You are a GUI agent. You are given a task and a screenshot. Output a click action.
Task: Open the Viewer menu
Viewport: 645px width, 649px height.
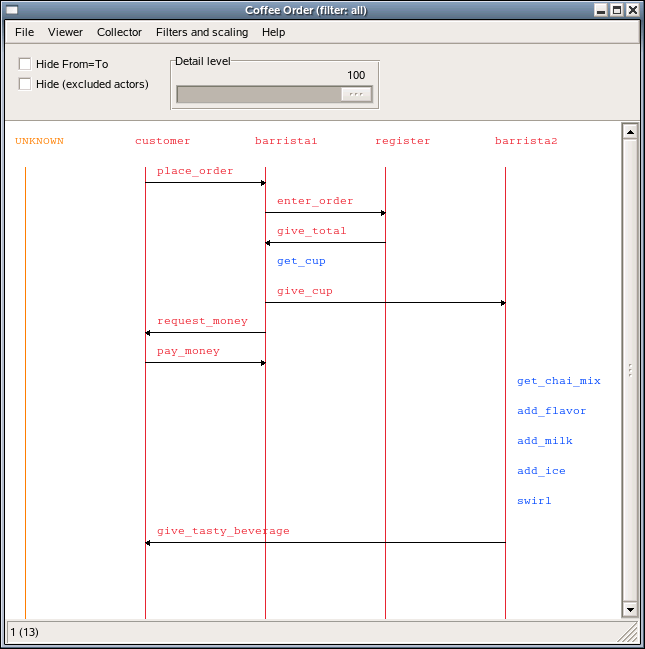click(x=65, y=32)
